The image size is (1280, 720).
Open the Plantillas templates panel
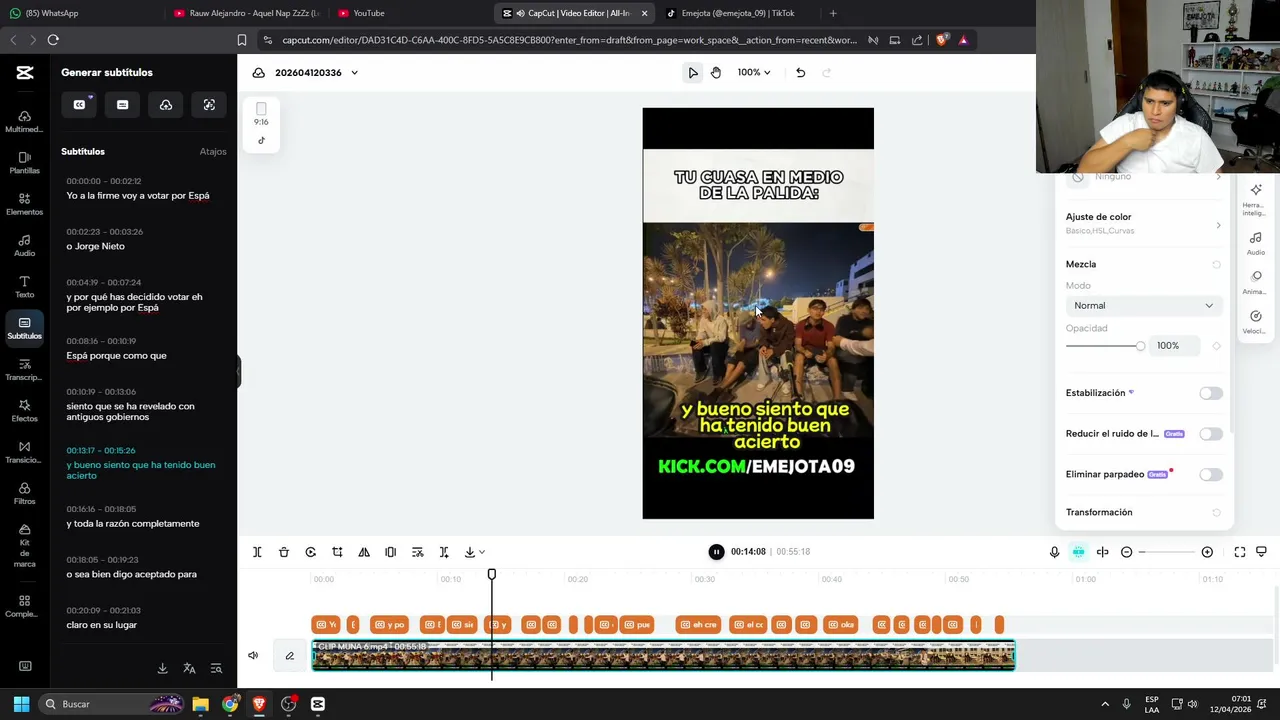pos(24,163)
